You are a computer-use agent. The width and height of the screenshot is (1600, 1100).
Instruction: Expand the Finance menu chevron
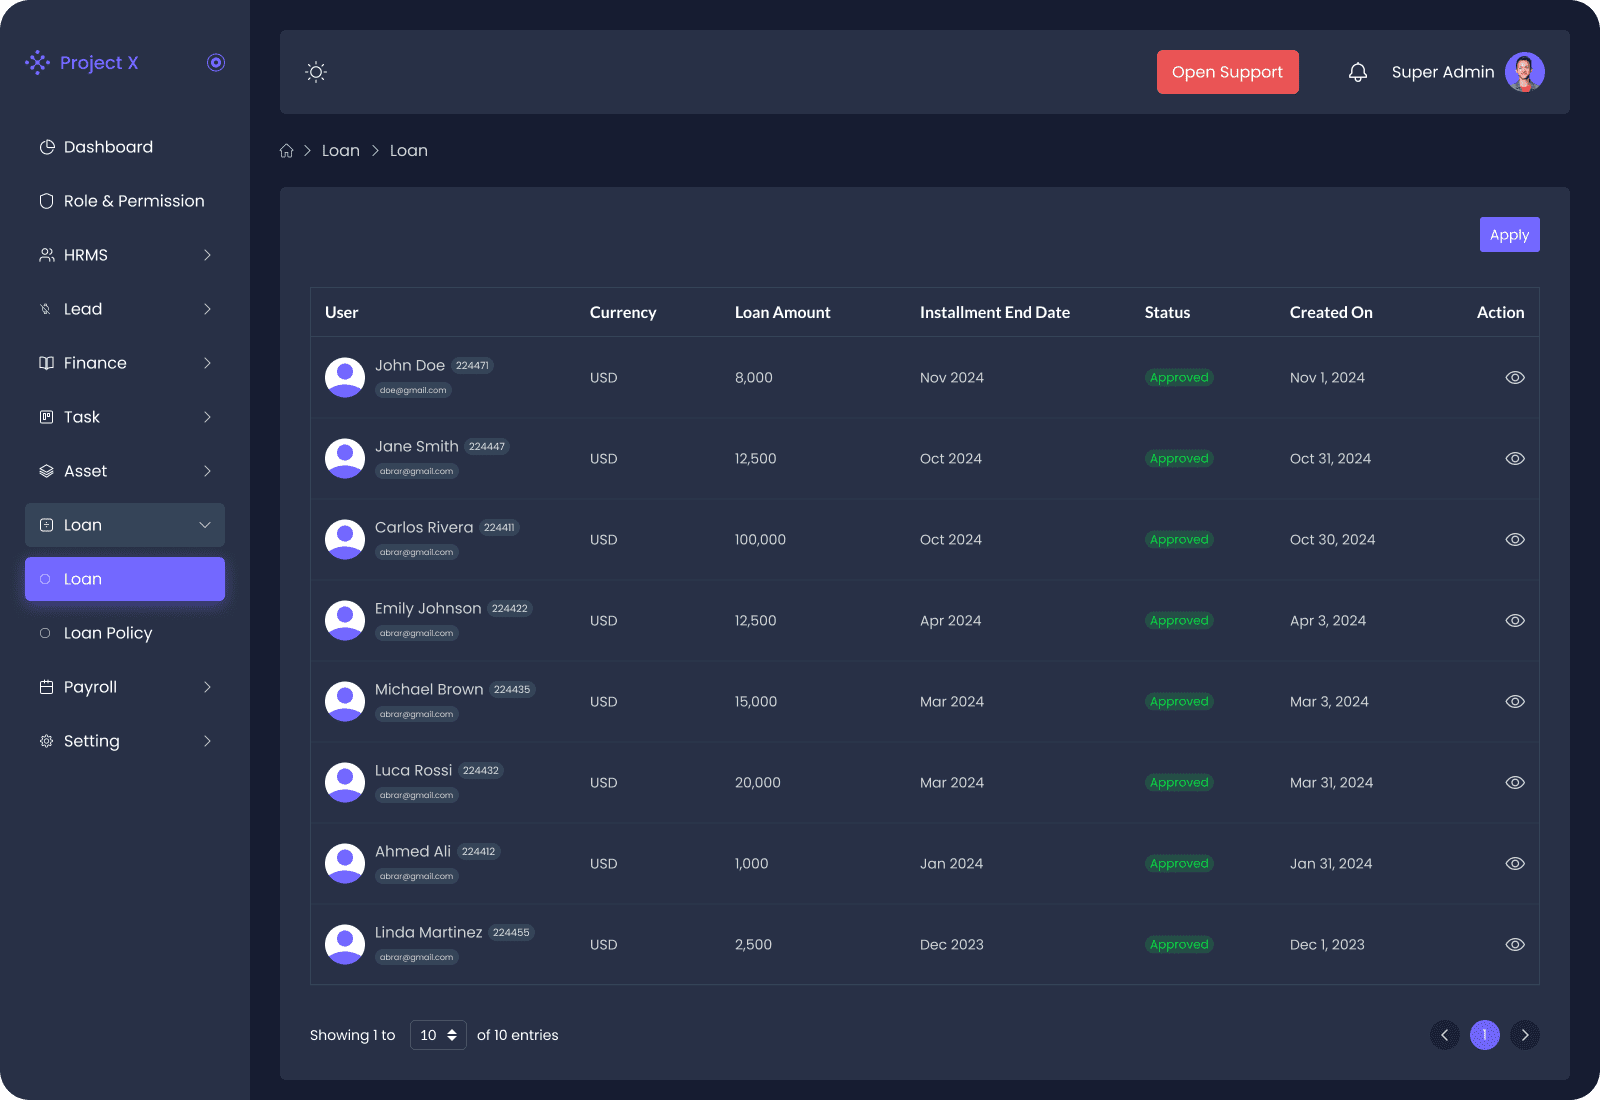click(207, 363)
